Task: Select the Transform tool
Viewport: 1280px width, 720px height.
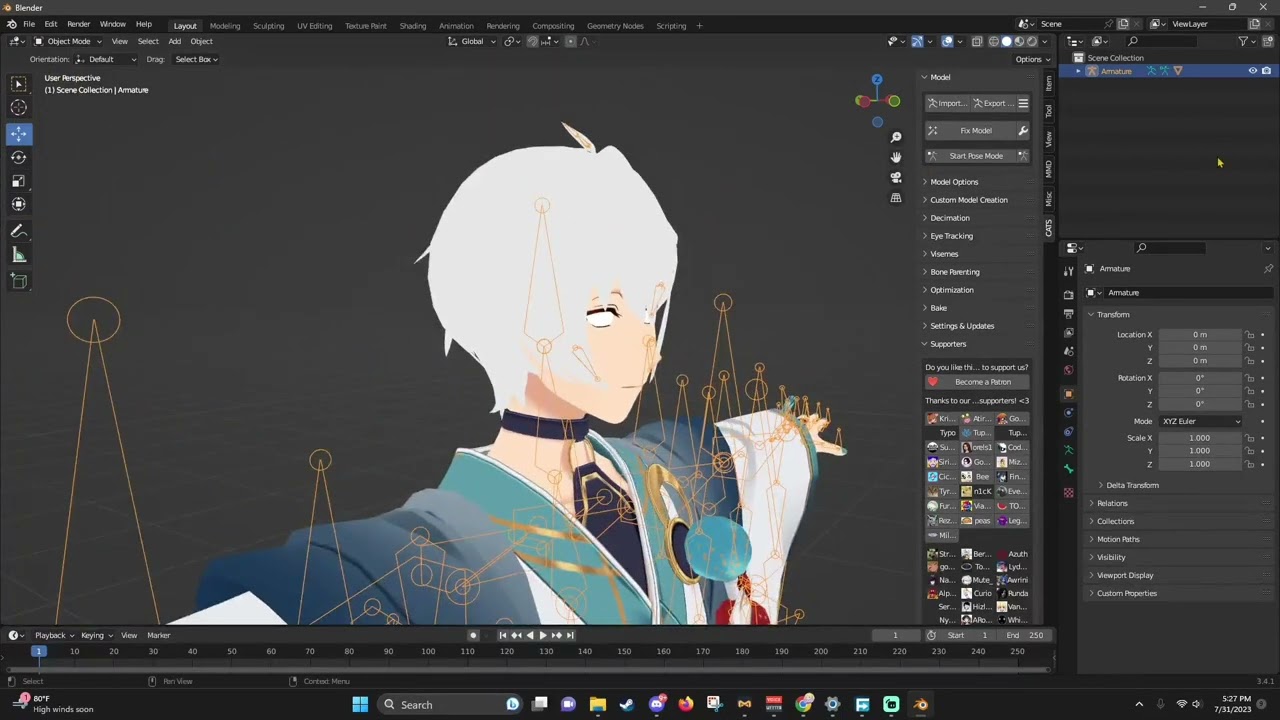Action: [19, 204]
